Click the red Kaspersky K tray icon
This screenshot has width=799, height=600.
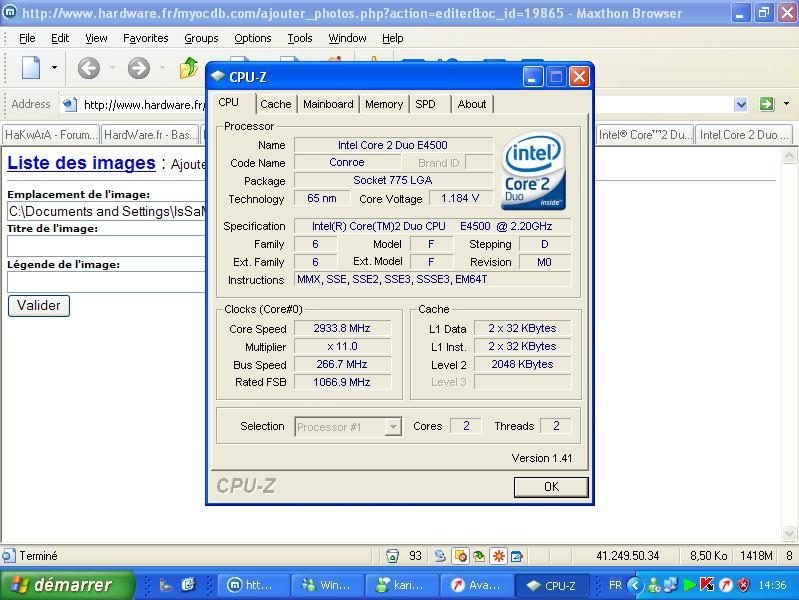(707, 585)
